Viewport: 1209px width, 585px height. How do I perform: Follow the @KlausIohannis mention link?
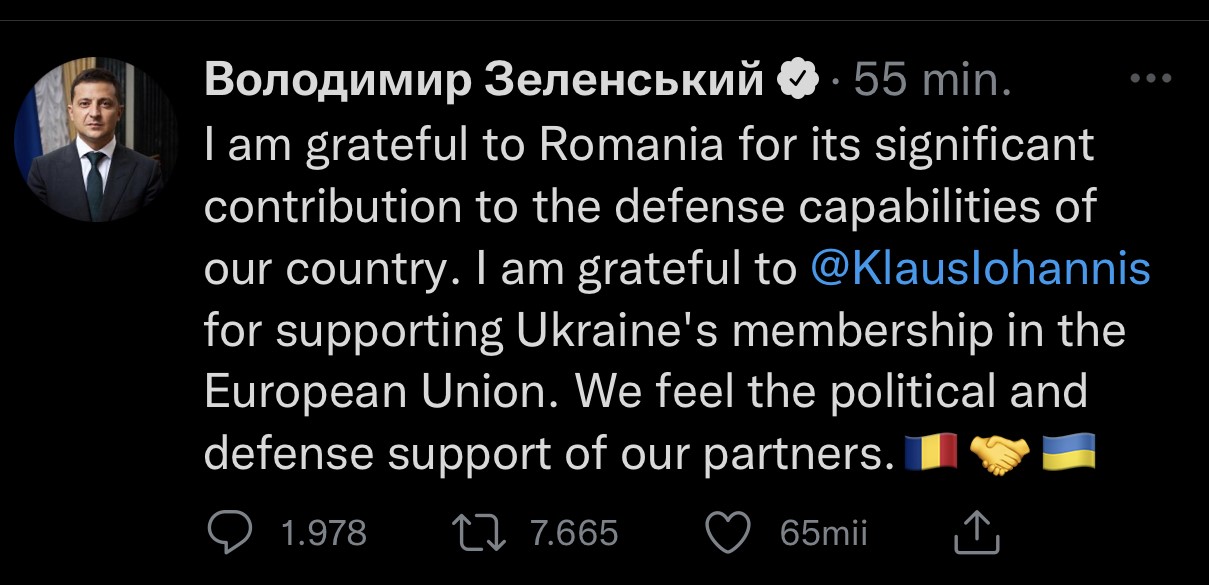[977, 268]
